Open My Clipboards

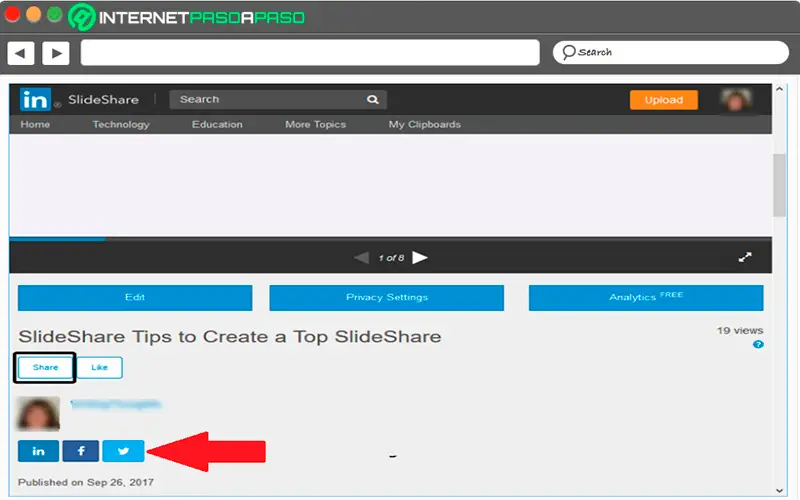(424, 124)
